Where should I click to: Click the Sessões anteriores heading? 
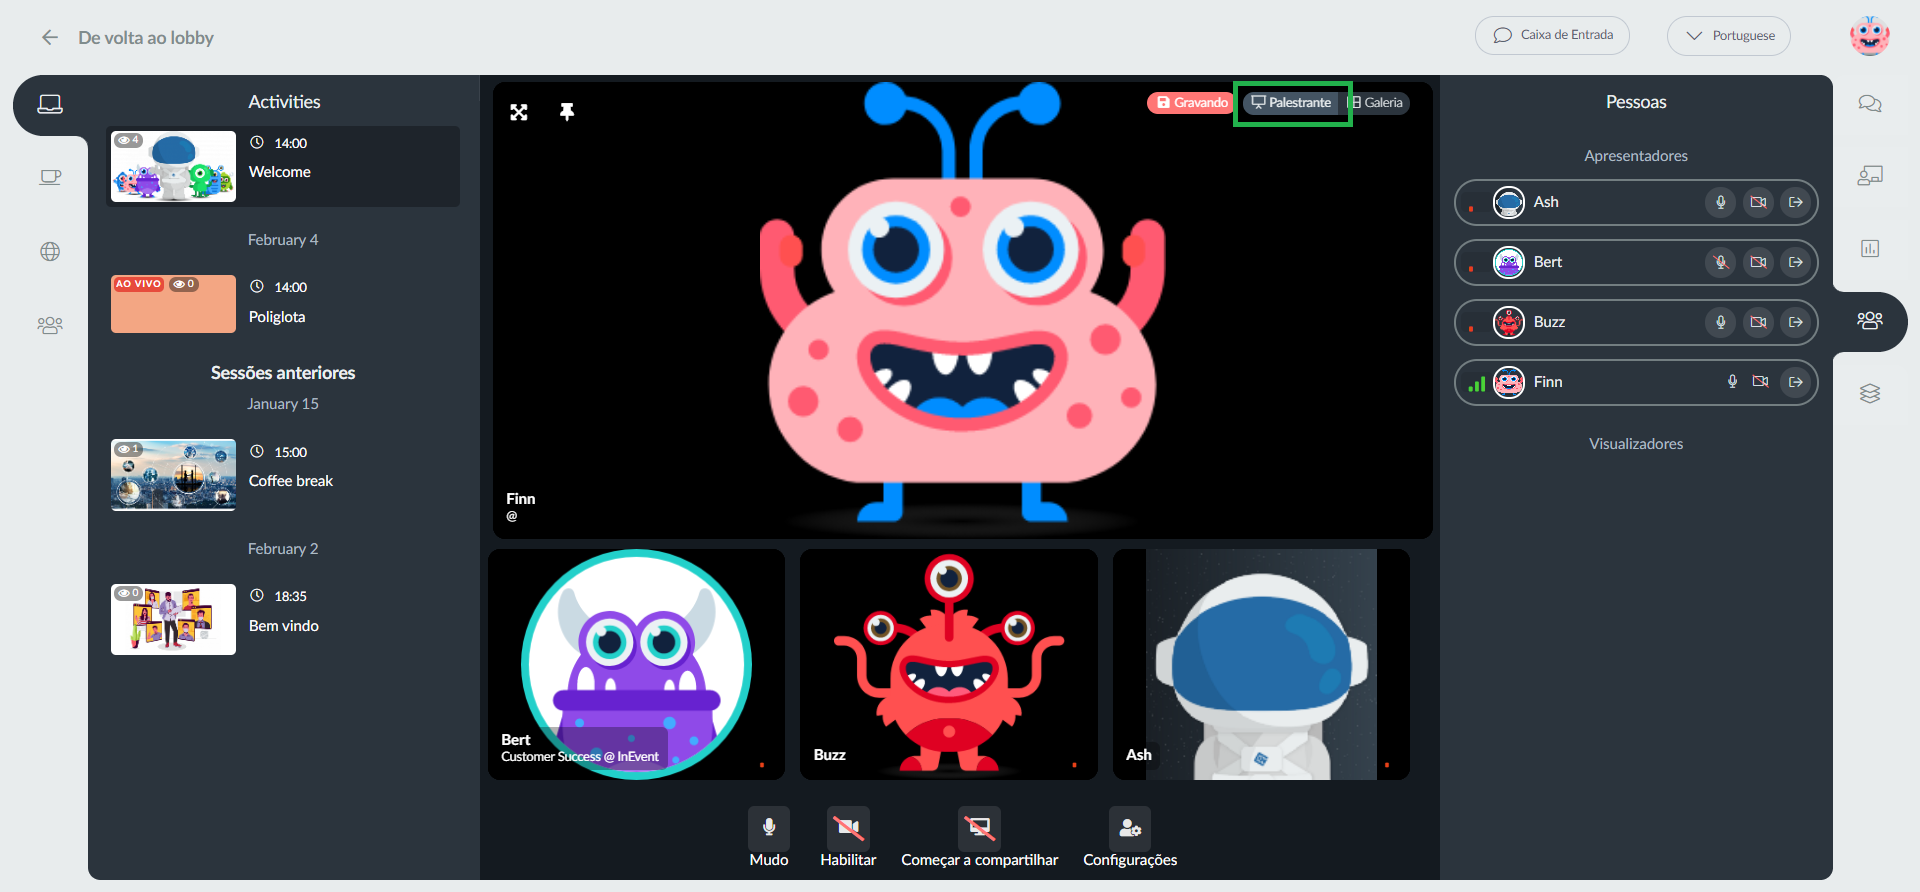[x=283, y=373]
